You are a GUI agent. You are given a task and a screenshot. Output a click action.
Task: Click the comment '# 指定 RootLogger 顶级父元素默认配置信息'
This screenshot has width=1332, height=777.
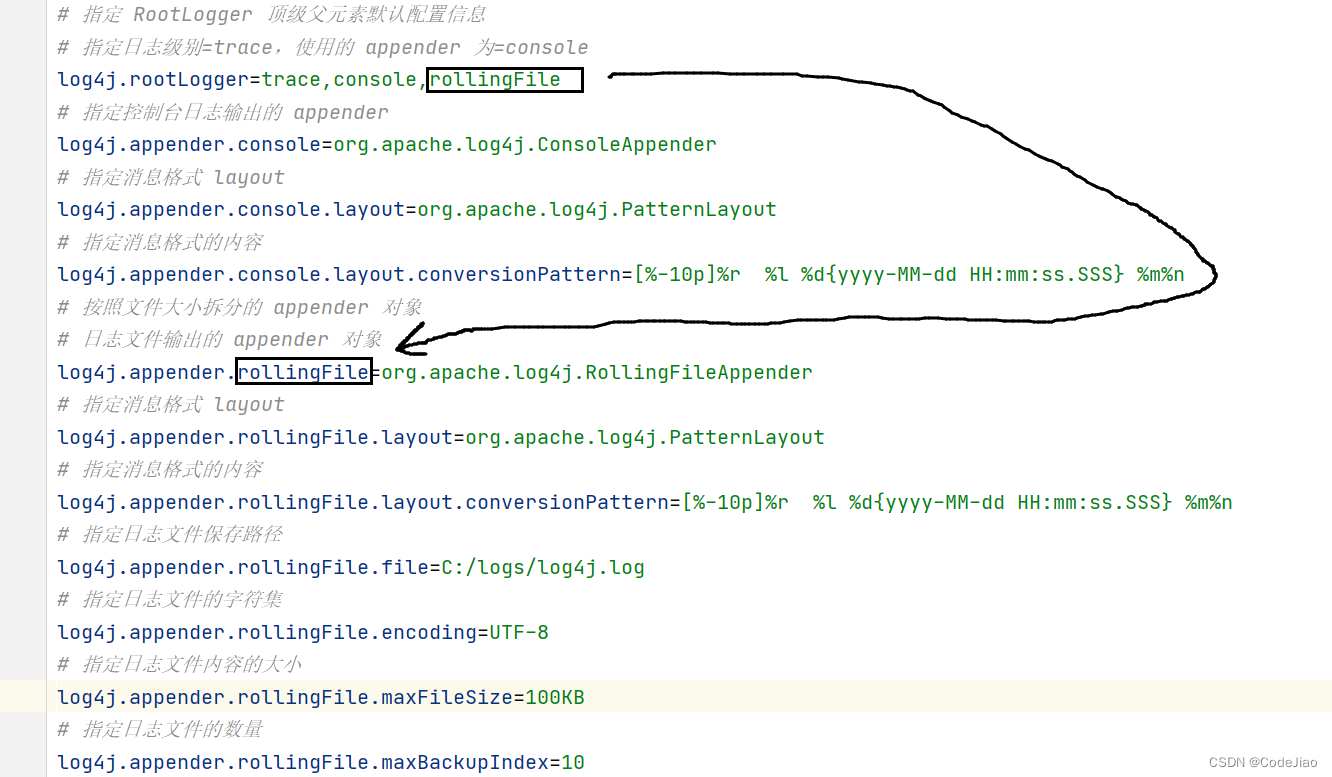[x=272, y=15]
